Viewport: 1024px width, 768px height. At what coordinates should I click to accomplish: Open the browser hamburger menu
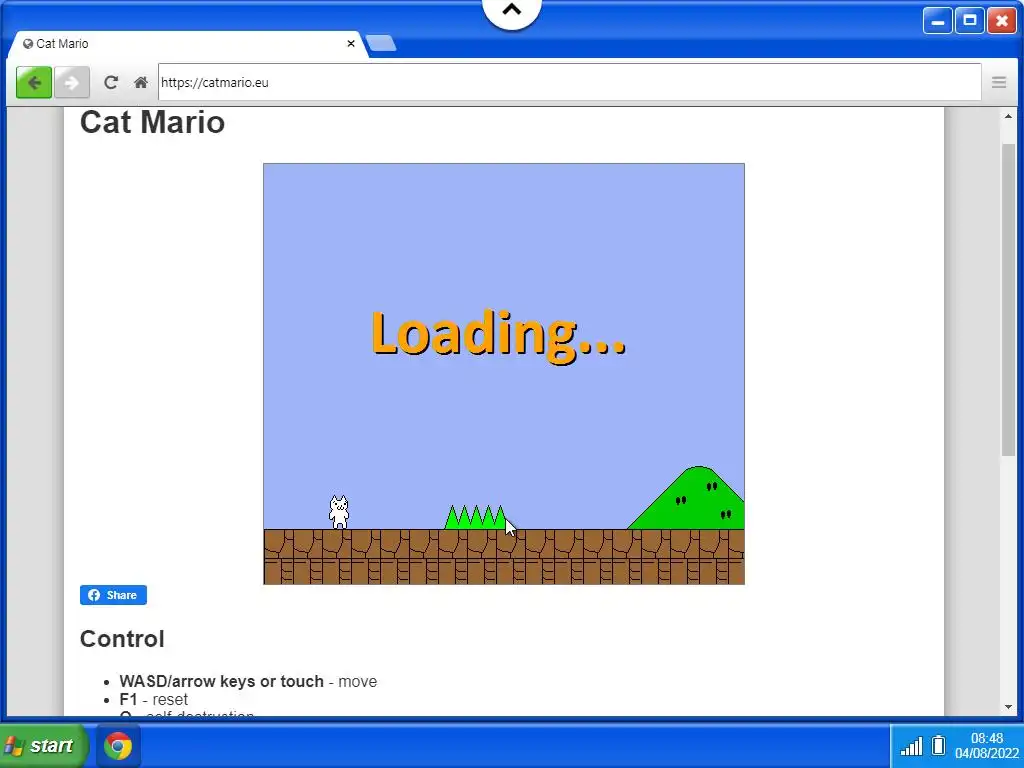tap(999, 82)
